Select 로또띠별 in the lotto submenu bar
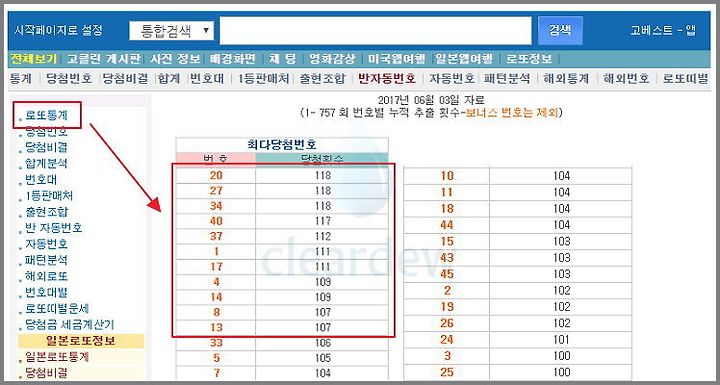Screen dimensions: 720x385 point(686,79)
